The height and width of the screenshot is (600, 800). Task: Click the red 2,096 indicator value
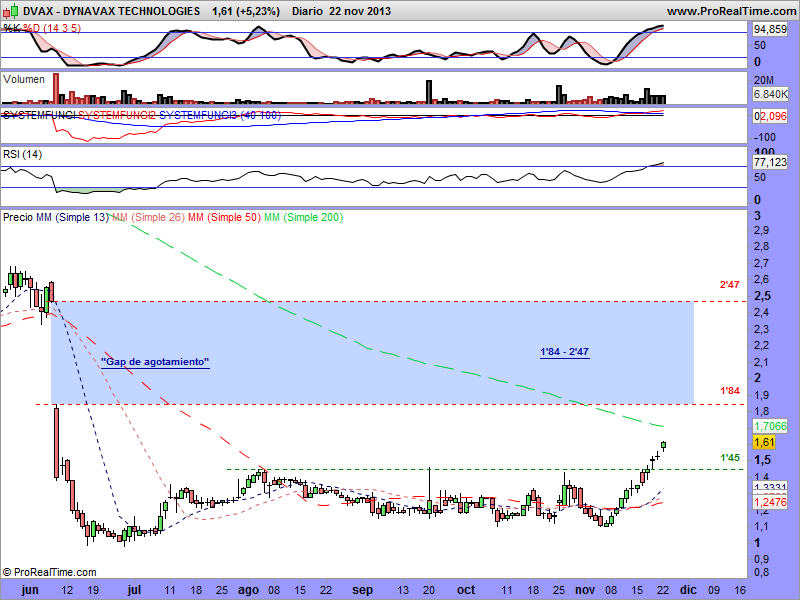pyautogui.click(x=773, y=116)
